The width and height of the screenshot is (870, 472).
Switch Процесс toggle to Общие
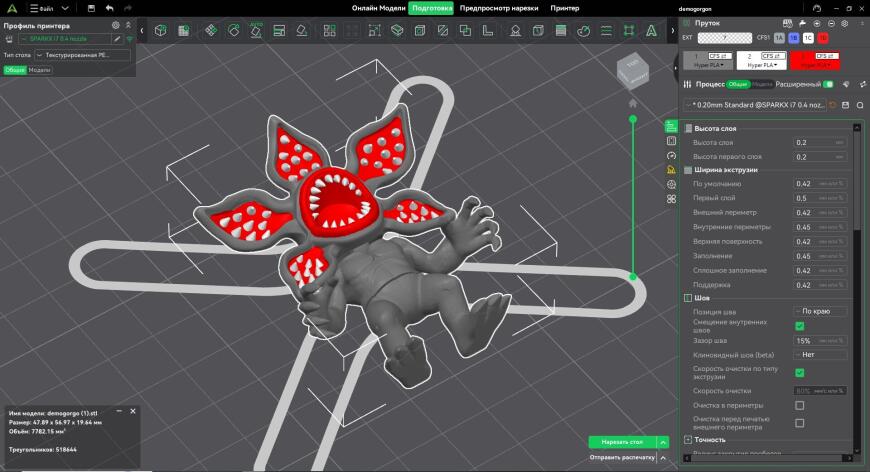[x=738, y=84]
